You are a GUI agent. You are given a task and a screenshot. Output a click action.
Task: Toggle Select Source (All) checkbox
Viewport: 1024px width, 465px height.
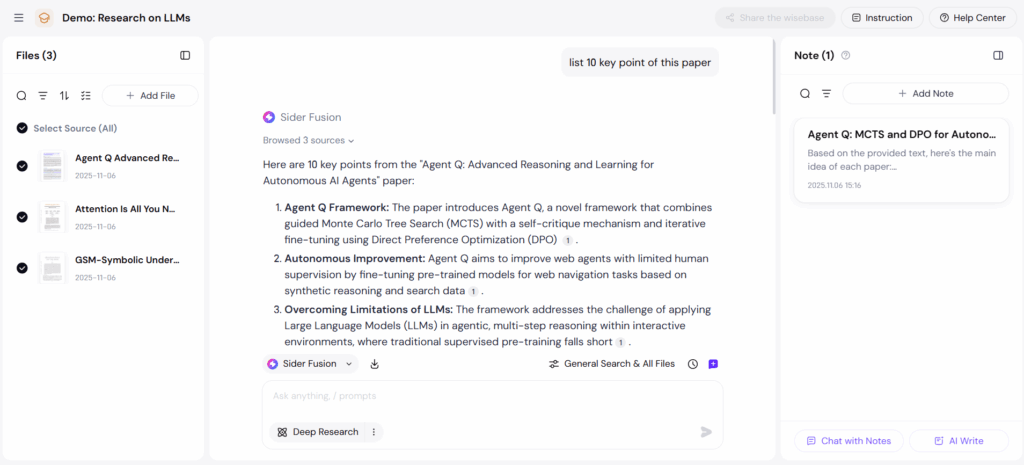pos(22,128)
